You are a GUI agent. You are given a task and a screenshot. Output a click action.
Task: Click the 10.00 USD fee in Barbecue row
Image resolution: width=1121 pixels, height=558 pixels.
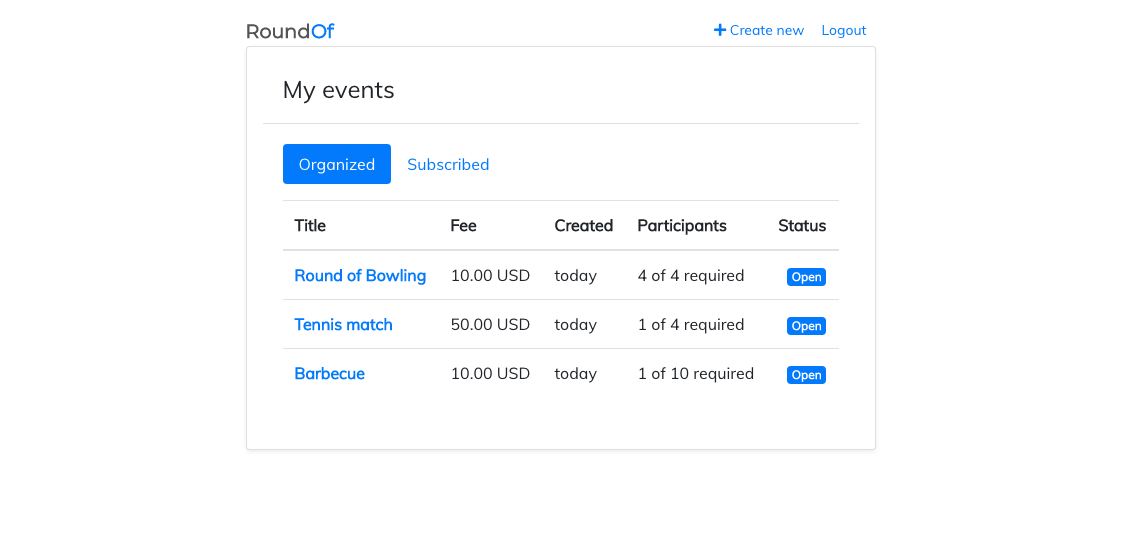coord(490,374)
